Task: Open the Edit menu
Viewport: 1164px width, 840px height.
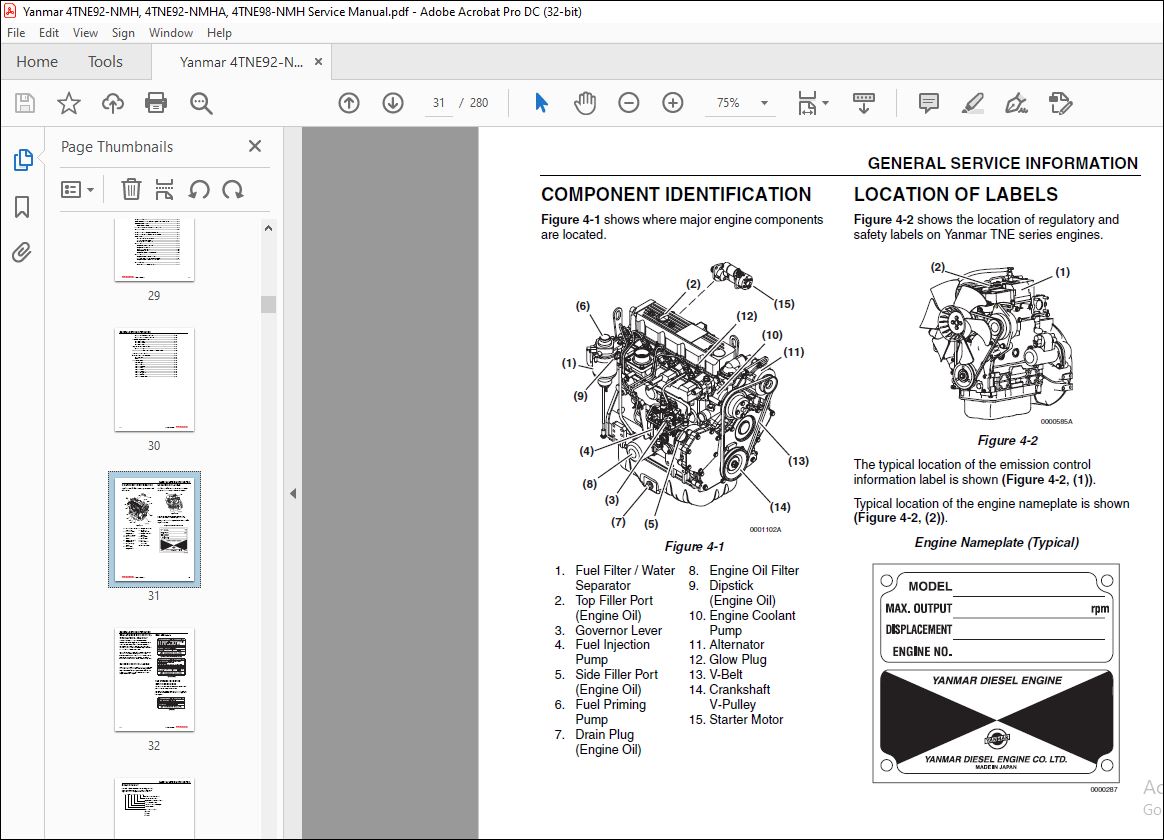Action: (x=48, y=33)
